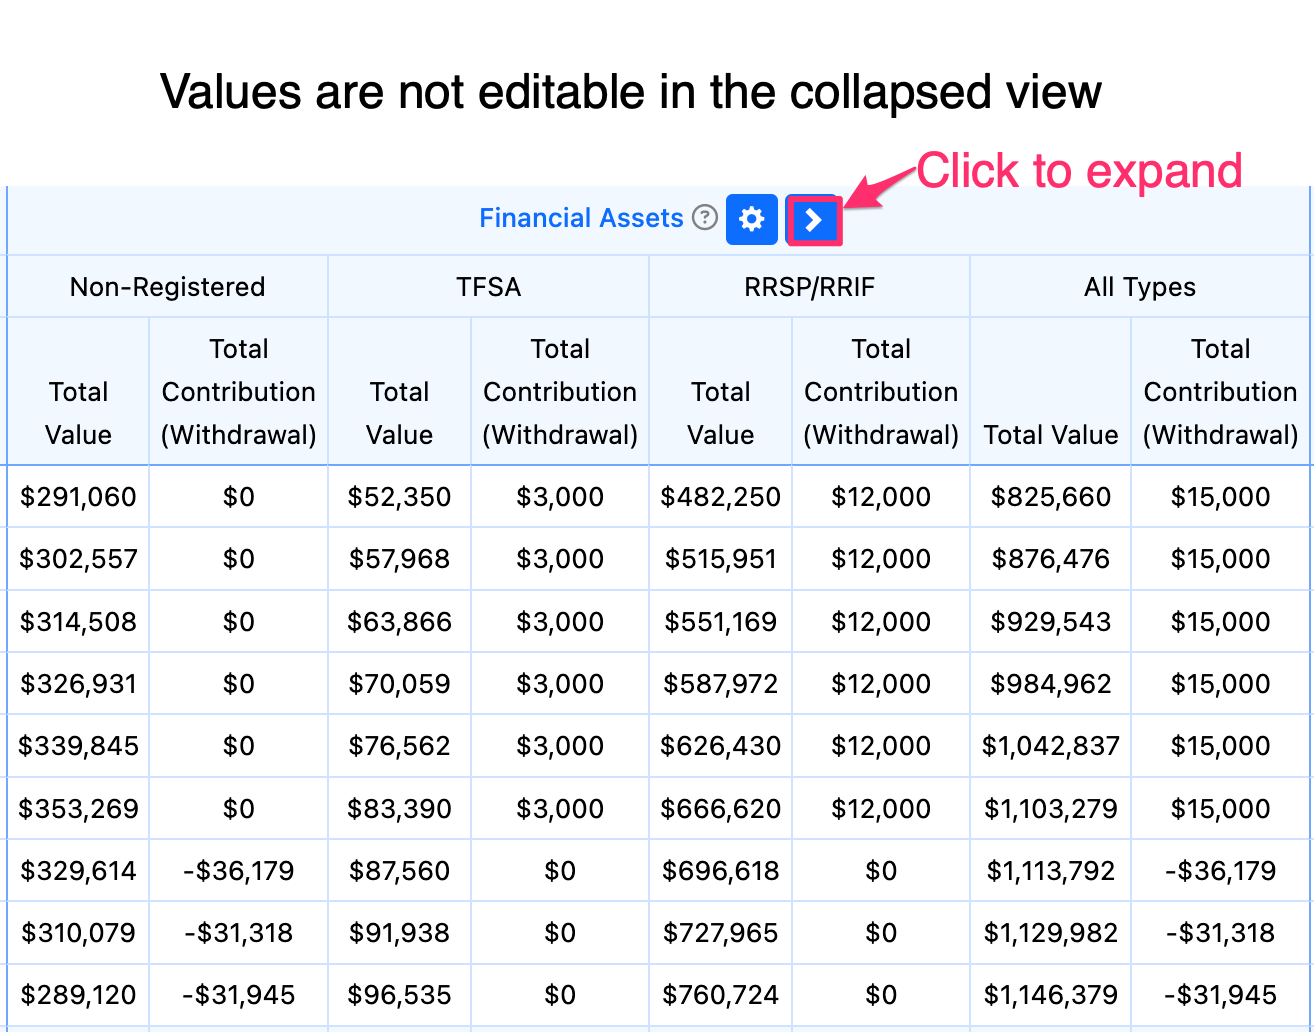Screen dimensions: 1314x1032
Task: Click All Types Total Contribution (Withdrawal) header
Action: click(x=1220, y=391)
